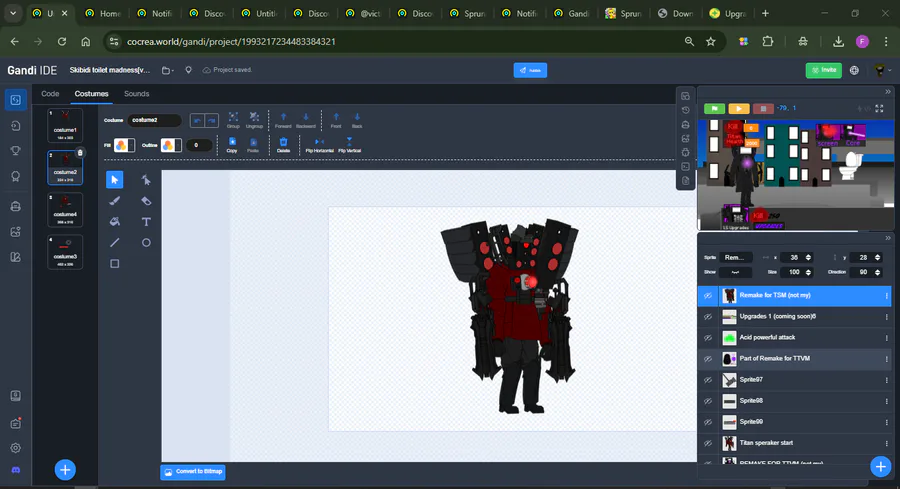Click the outline width input field
This screenshot has height=489, width=900.
(x=199, y=145)
